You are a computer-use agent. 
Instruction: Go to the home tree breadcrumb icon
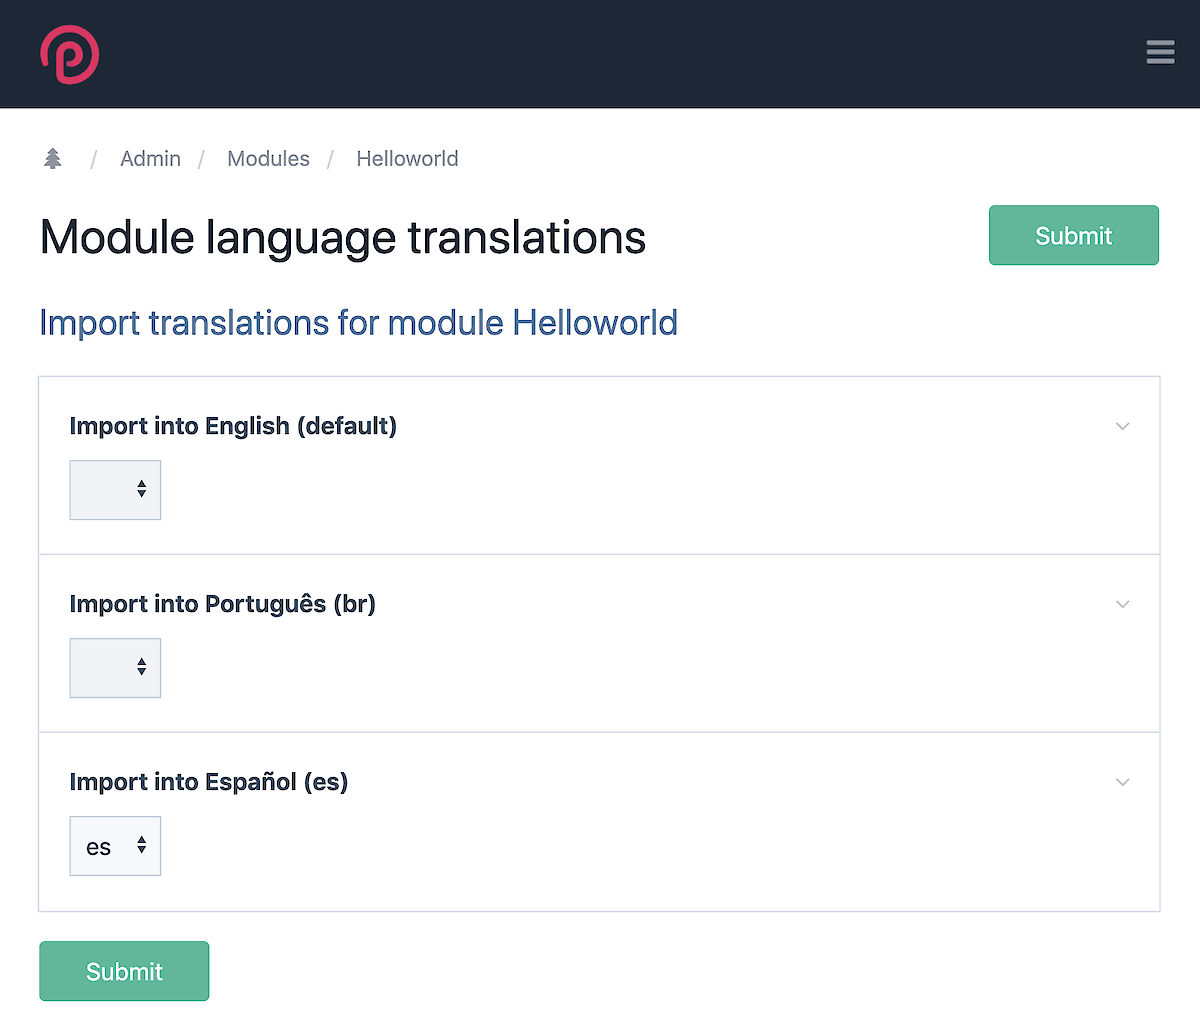53,158
